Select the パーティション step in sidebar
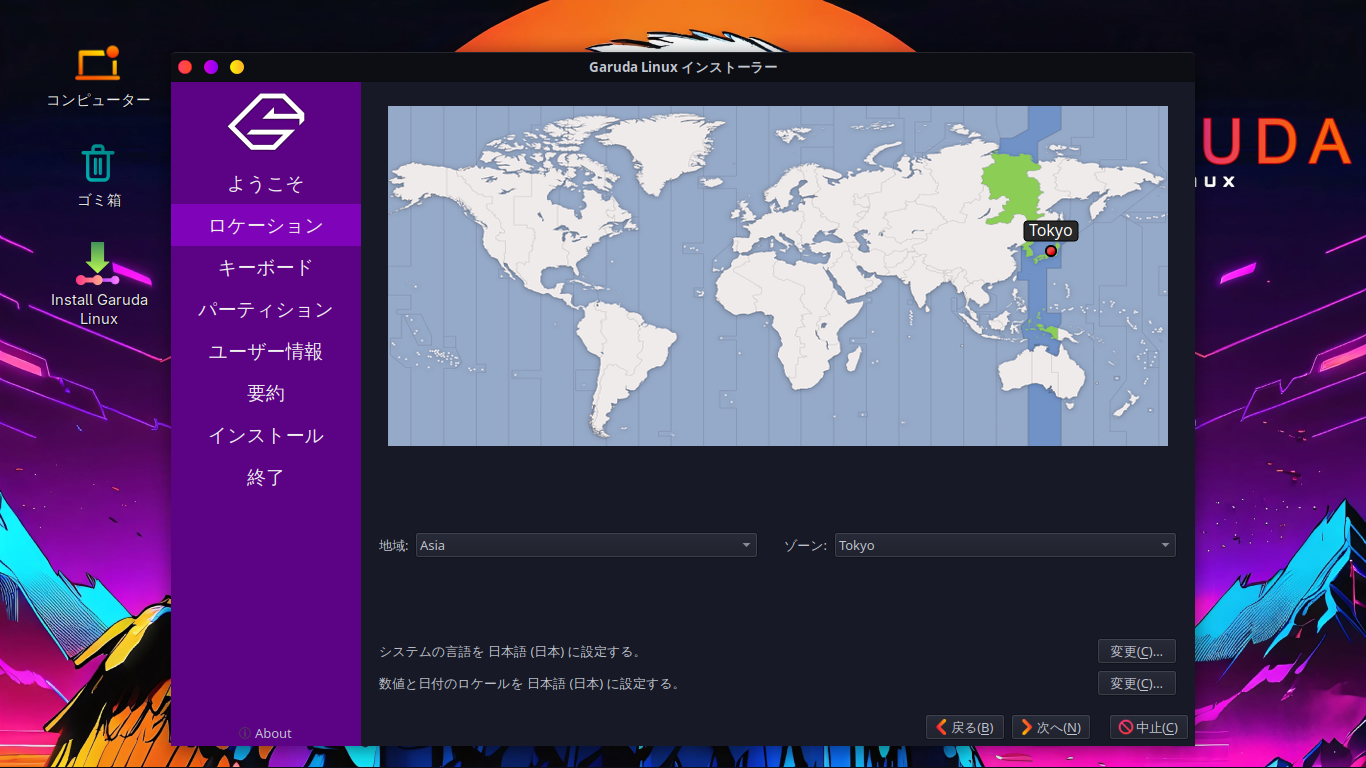The image size is (1366, 768). click(266, 309)
